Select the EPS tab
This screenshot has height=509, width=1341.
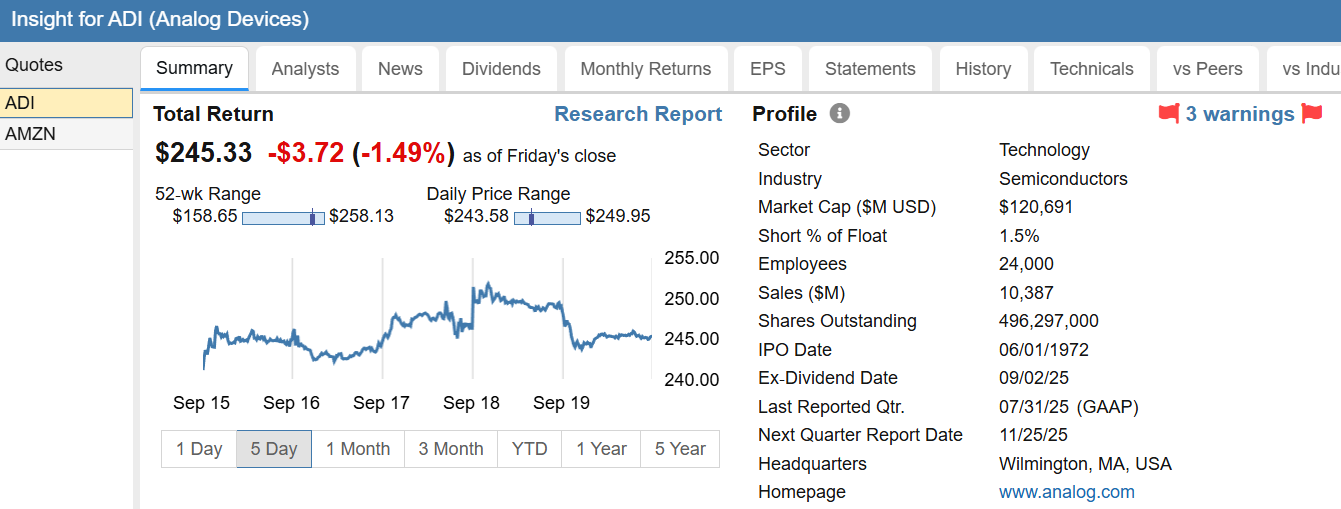pyautogui.click(x=768, y=69)
